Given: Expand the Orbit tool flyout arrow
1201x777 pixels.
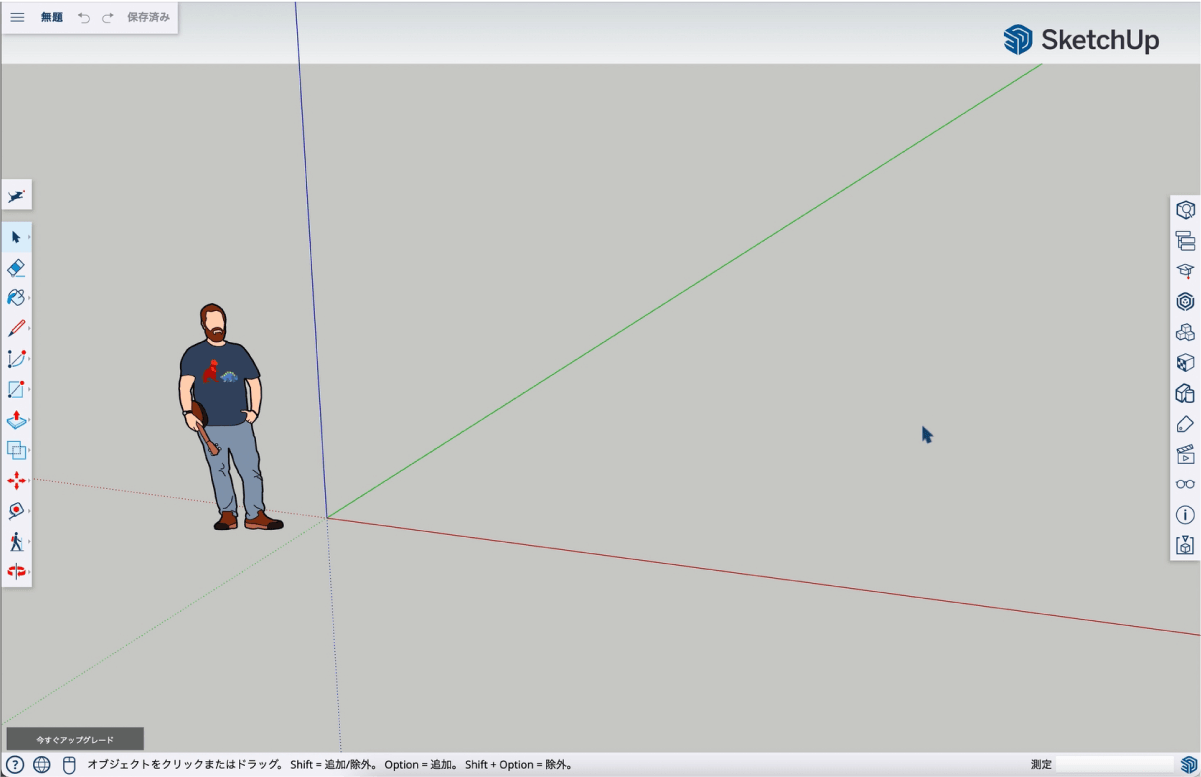Looking at the screenshot, I should pos(29,572).
